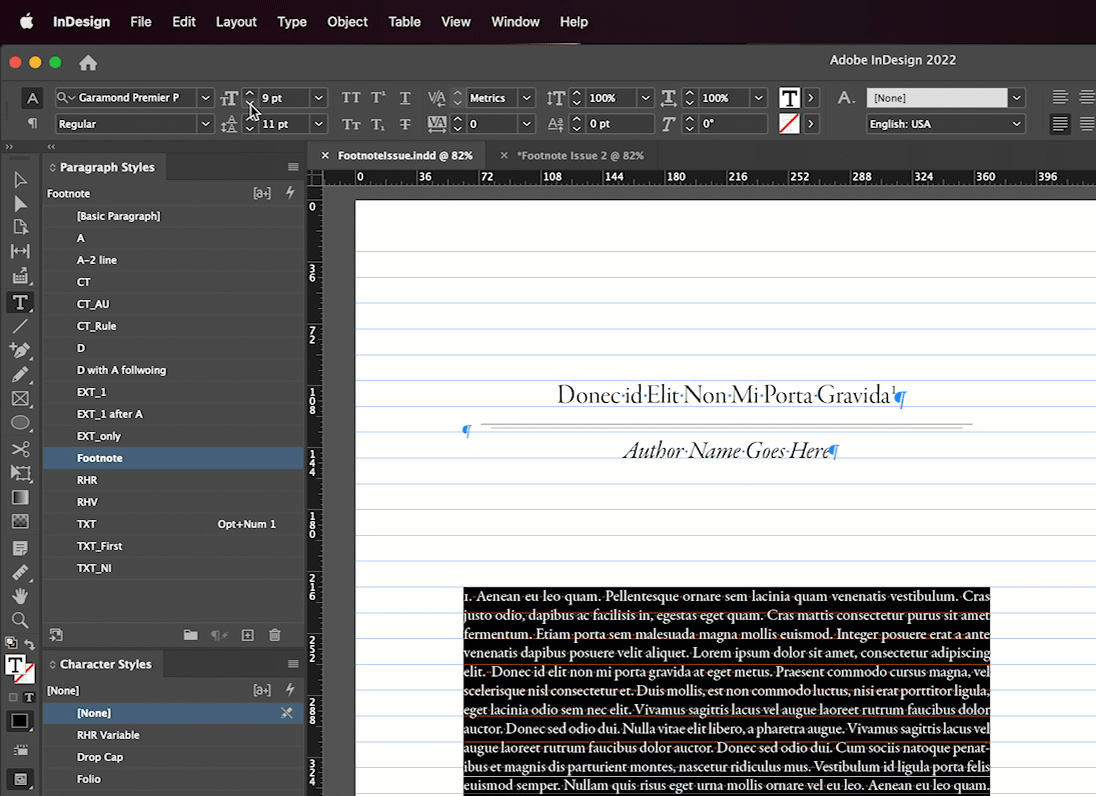Open the Type menu
The height and width of the screenshot is (796, 1096).
point(292,22)
